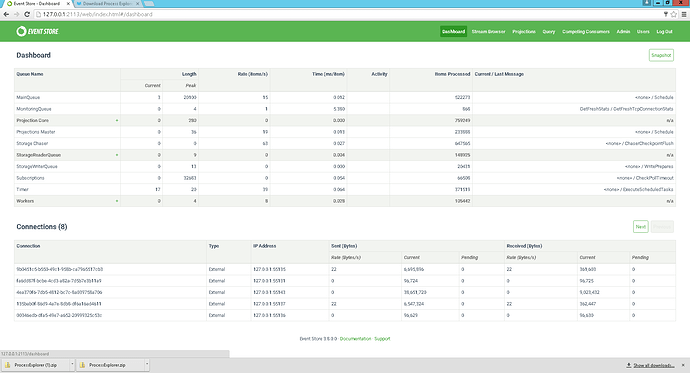Click the Chrome user profile icon
The image size is (690, 373).
coord(646,3)
